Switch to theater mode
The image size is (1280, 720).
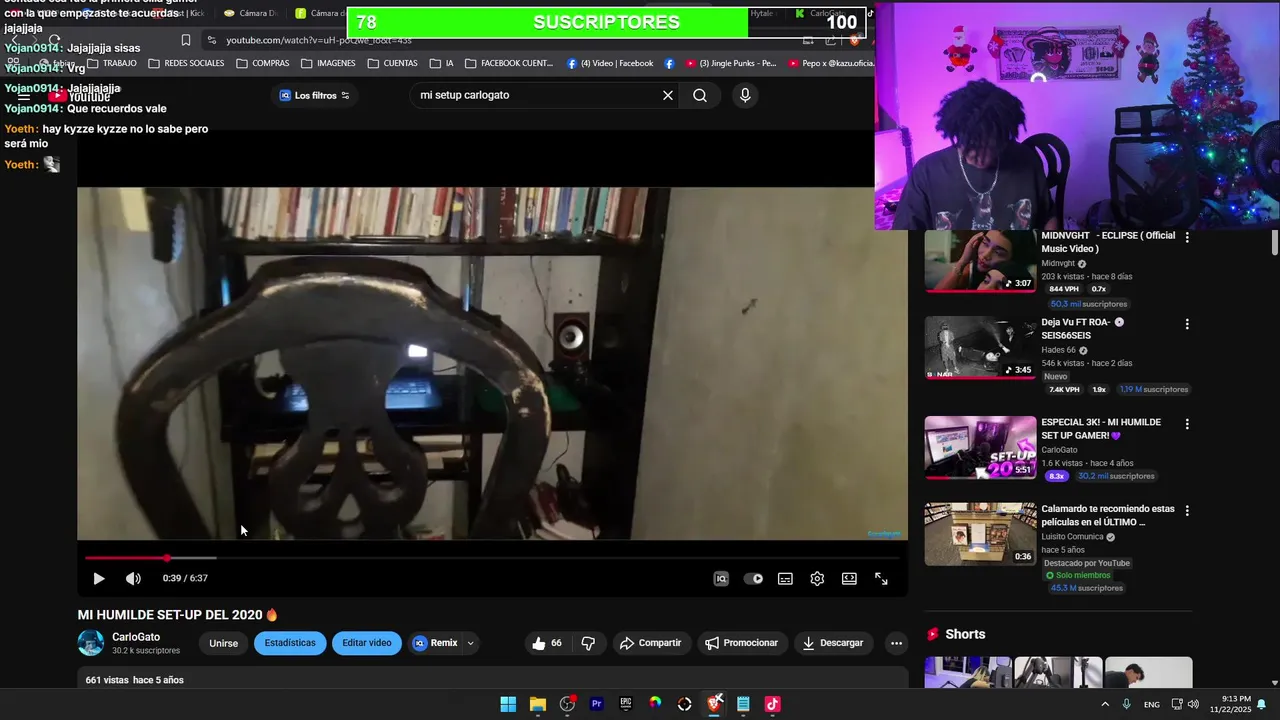pos(849,578)
